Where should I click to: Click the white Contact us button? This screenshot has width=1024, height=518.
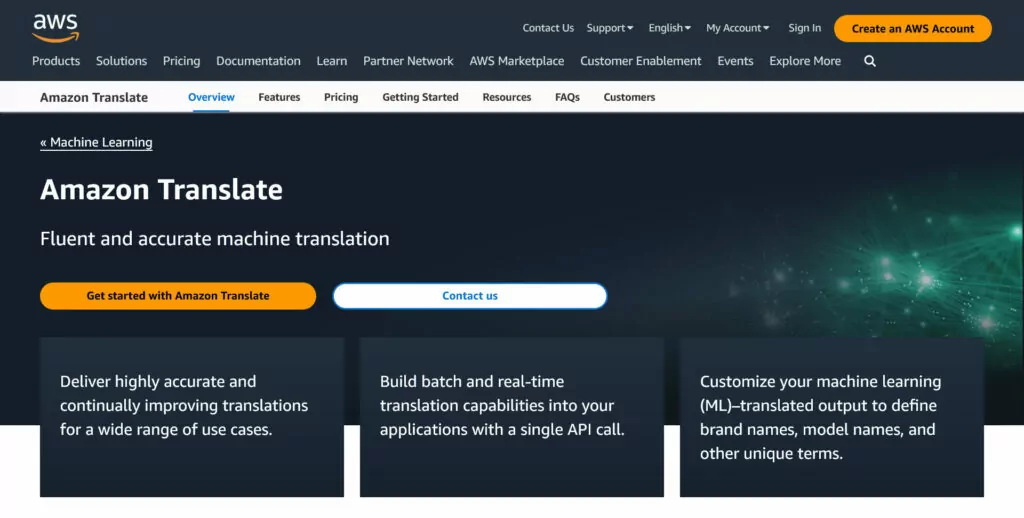470,296
